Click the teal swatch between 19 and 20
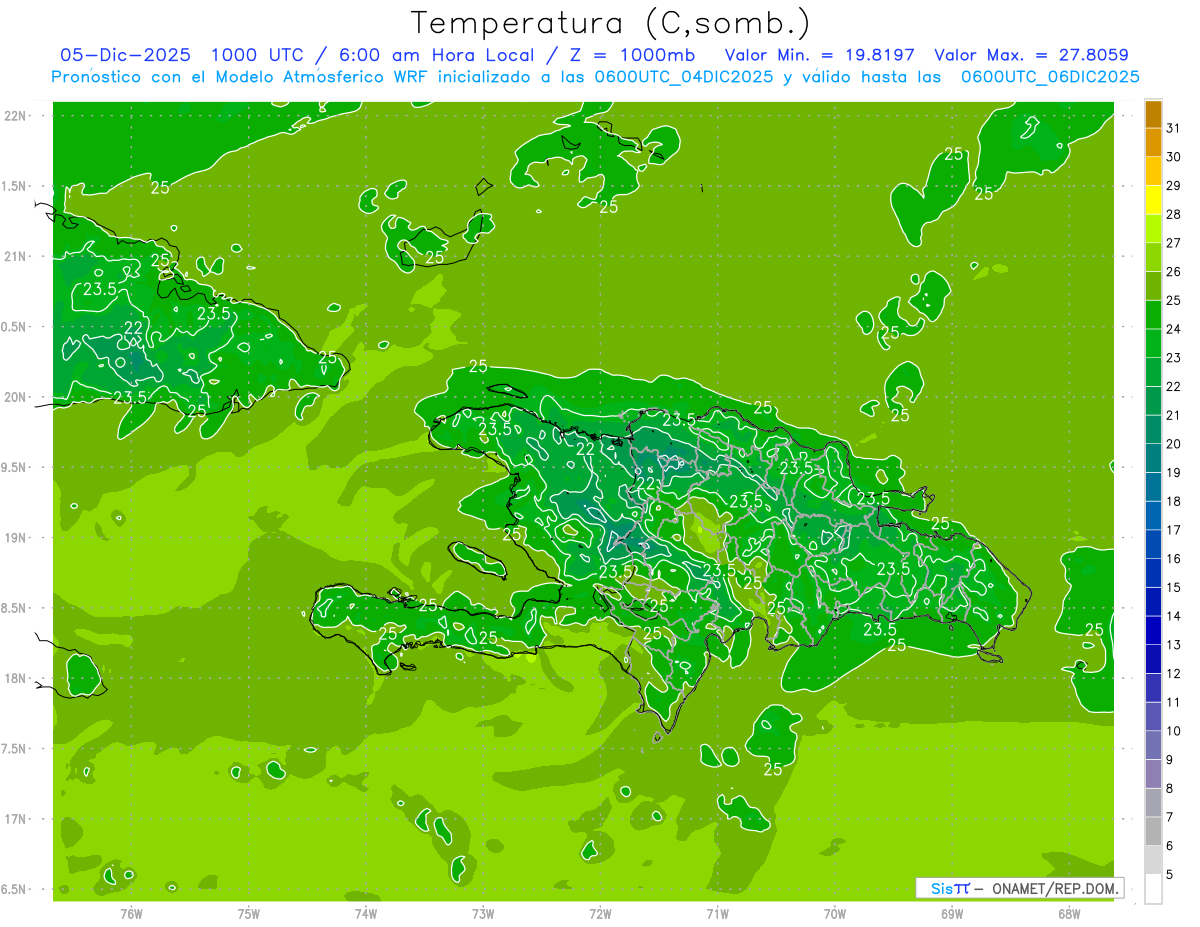This screenshot has width=1200, height=927. tap(1153, 458)
